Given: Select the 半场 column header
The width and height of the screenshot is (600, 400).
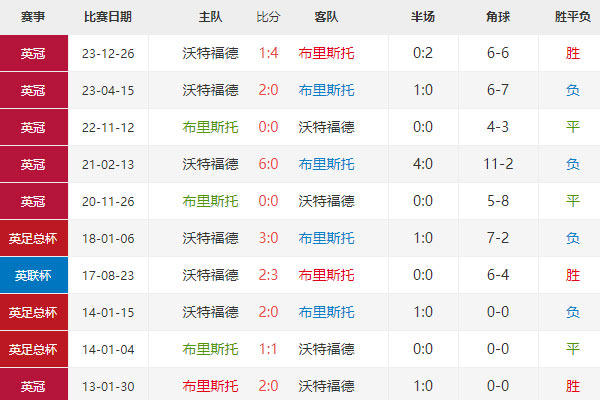Looking at the screenshot, I should [x=422, y=17].
